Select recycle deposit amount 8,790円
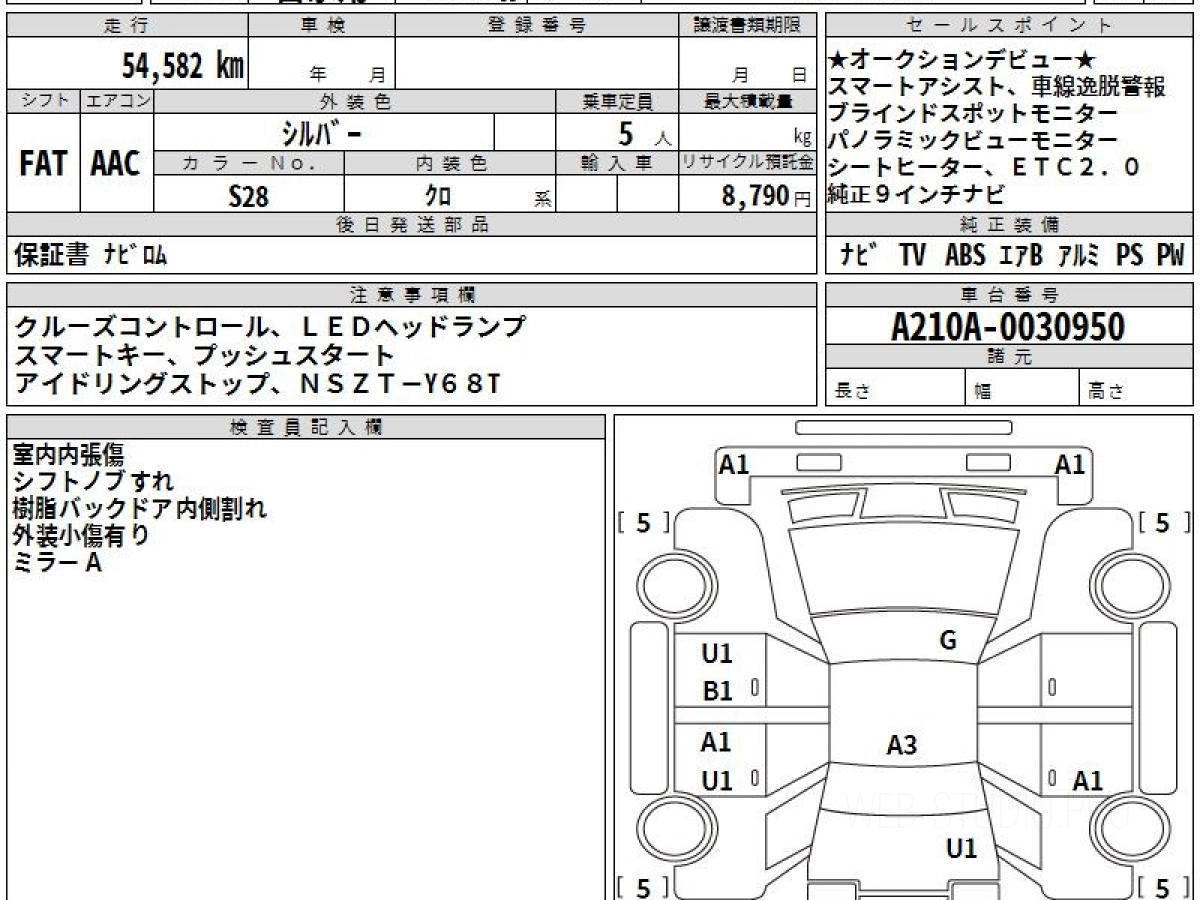The image size is (1200, 900). (x=766, y=196)
